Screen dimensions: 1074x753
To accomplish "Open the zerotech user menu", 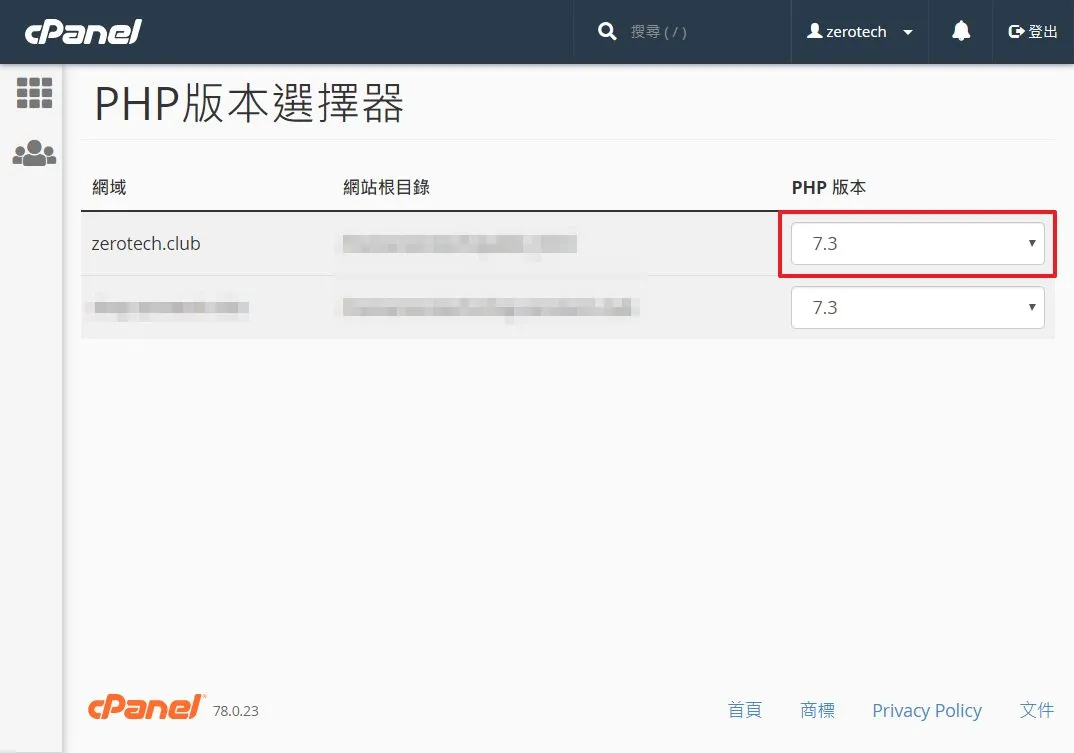I will pyautogui.click(x=860, y=32).
